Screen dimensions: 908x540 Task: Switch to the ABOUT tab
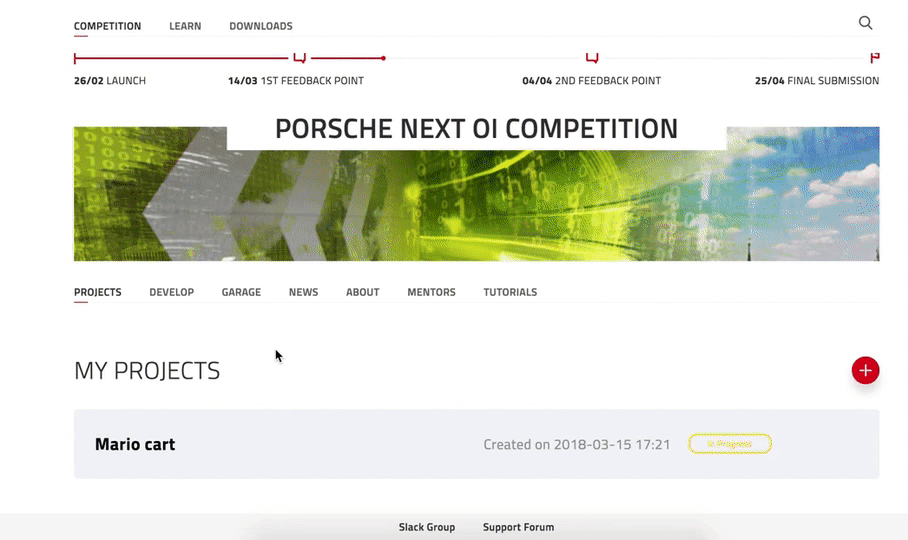(x=363, y=292)
